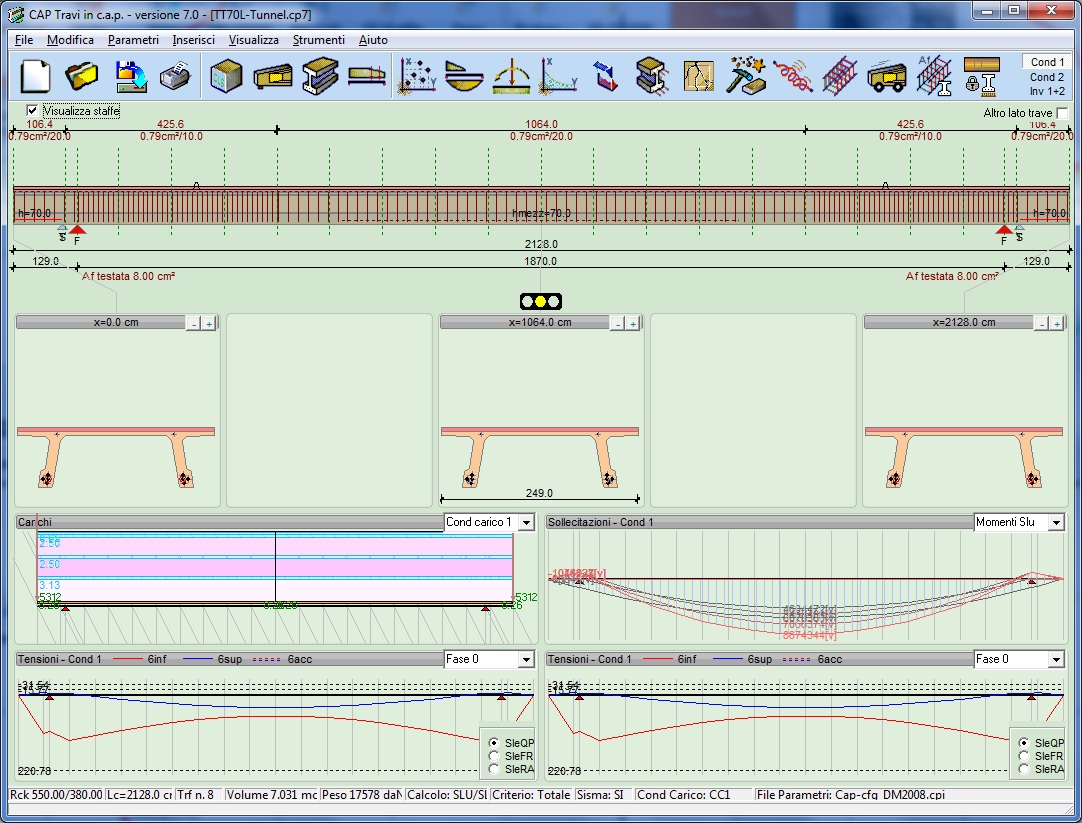Select the cross-section drawing at x=0.0 cm
1082x823 pixels.
click(x=116, y=457)
